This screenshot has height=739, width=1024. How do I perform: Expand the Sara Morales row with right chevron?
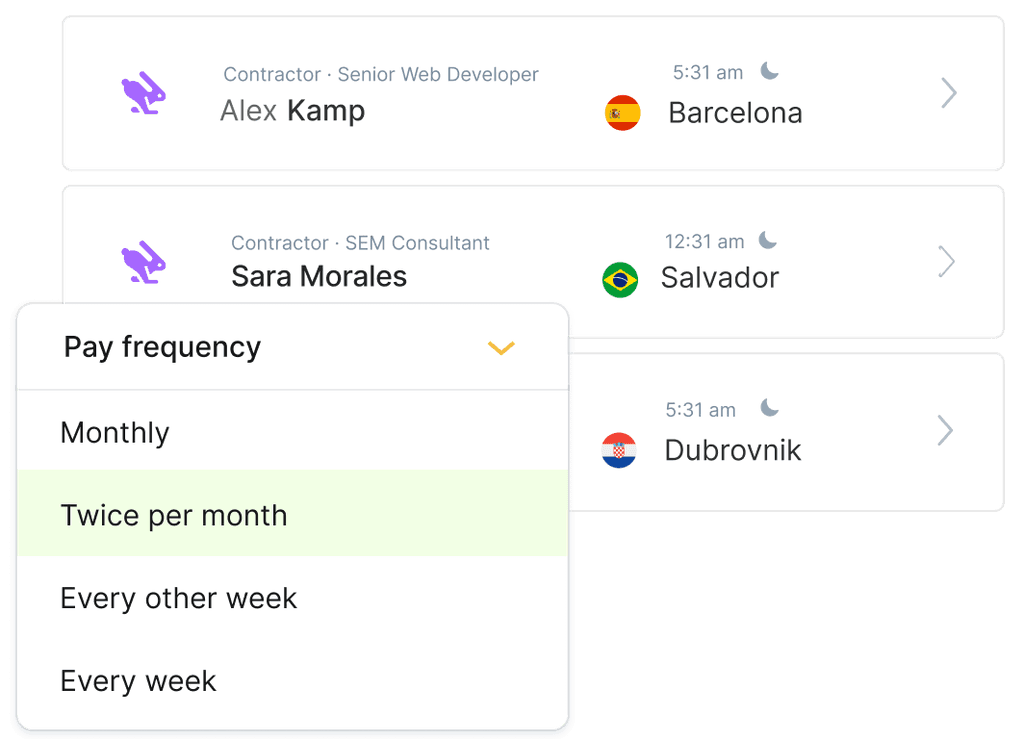(946, 262)
